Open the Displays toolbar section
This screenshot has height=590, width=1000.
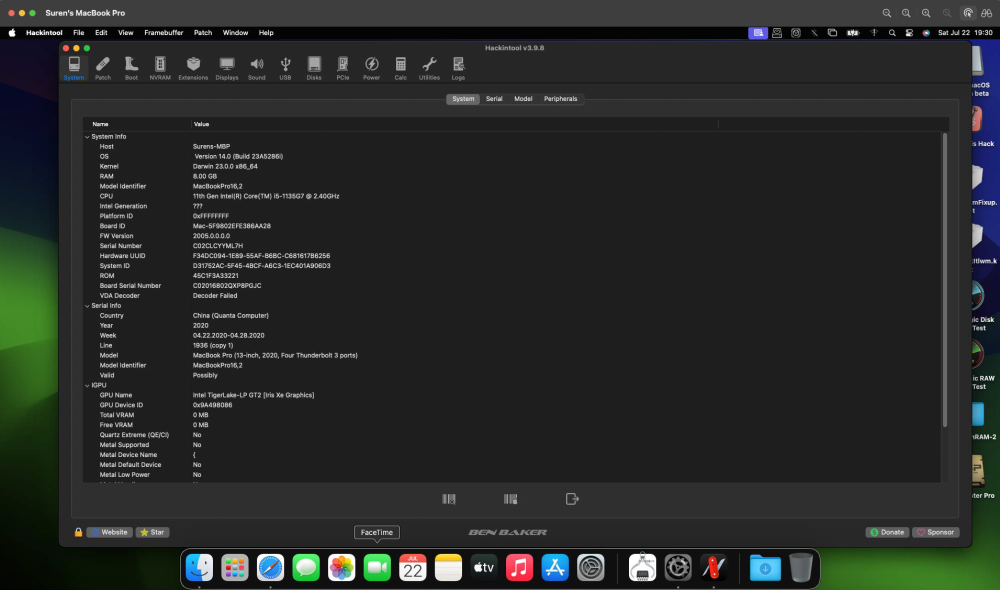pyautogui.click(x=226, y=68)
